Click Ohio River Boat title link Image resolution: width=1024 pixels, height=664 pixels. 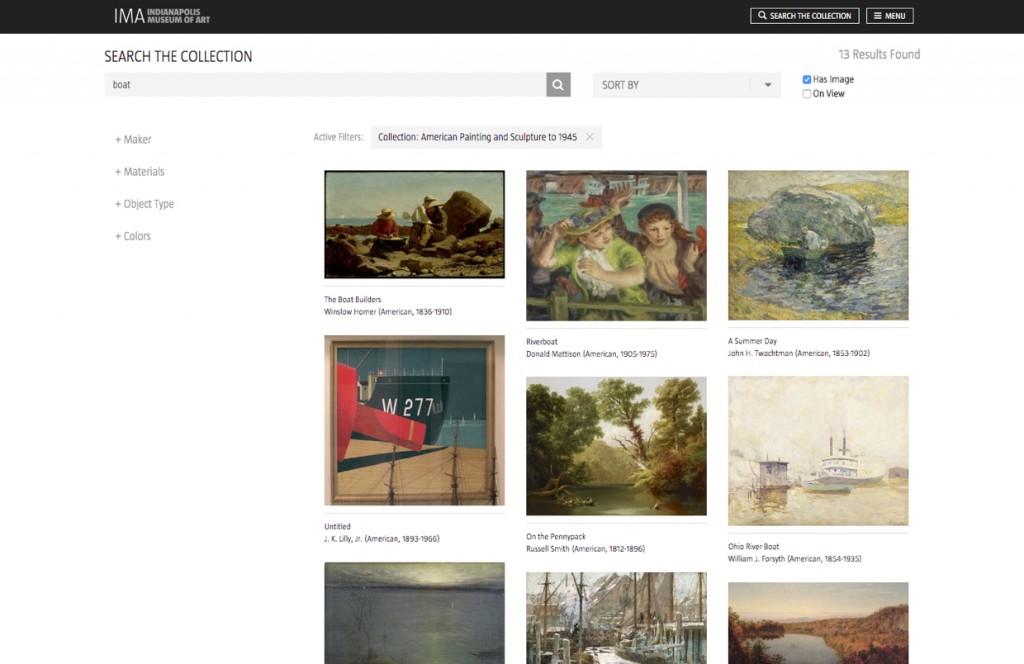point(754,546)
